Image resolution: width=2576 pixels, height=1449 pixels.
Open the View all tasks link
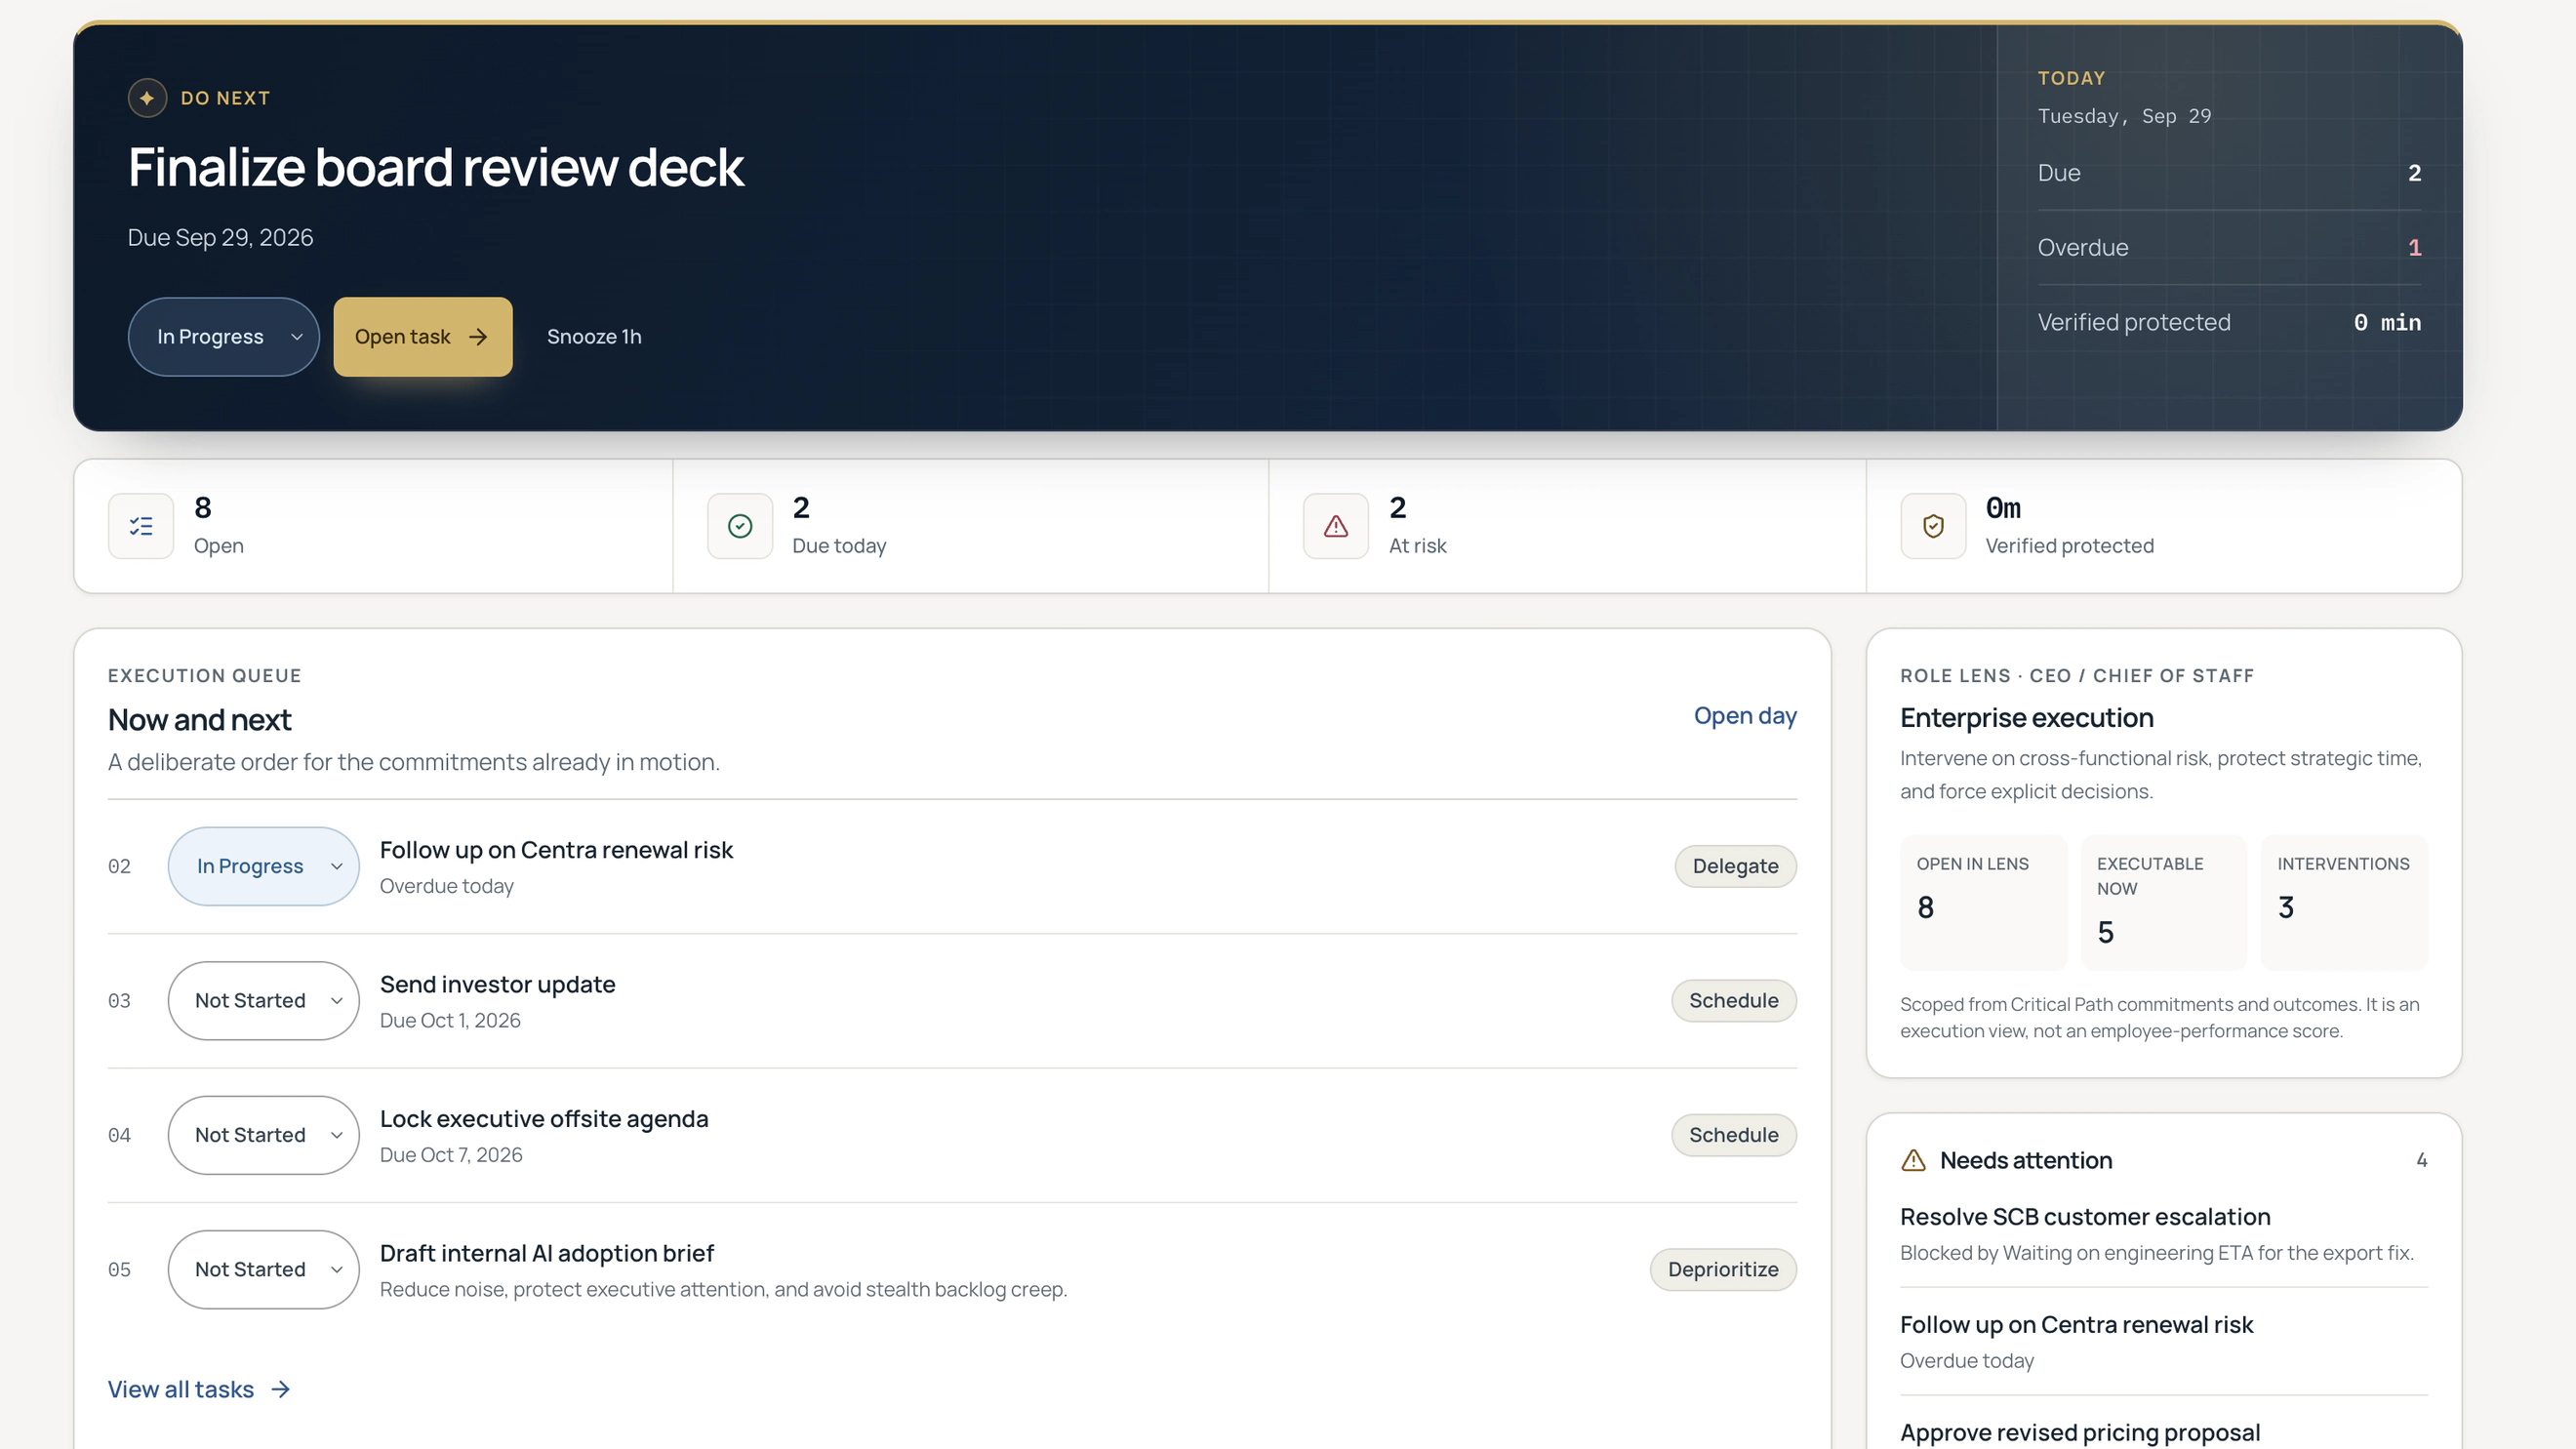point(199,1389)
